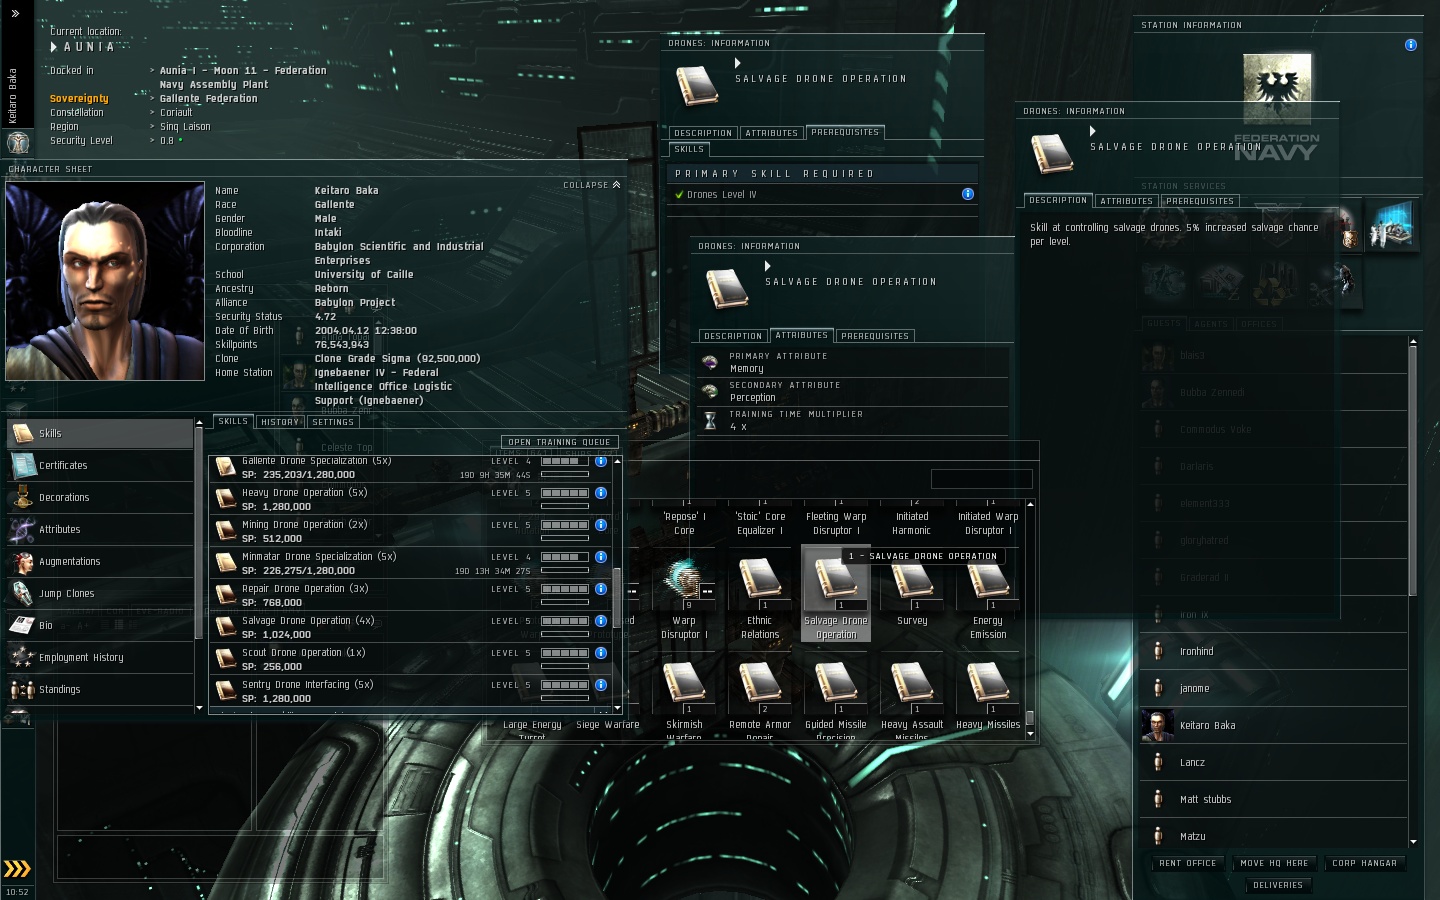This screenshot has width=1440, height=900.
Task: Switch to the History tab in Skills
Action: click(x=280, y=422)
